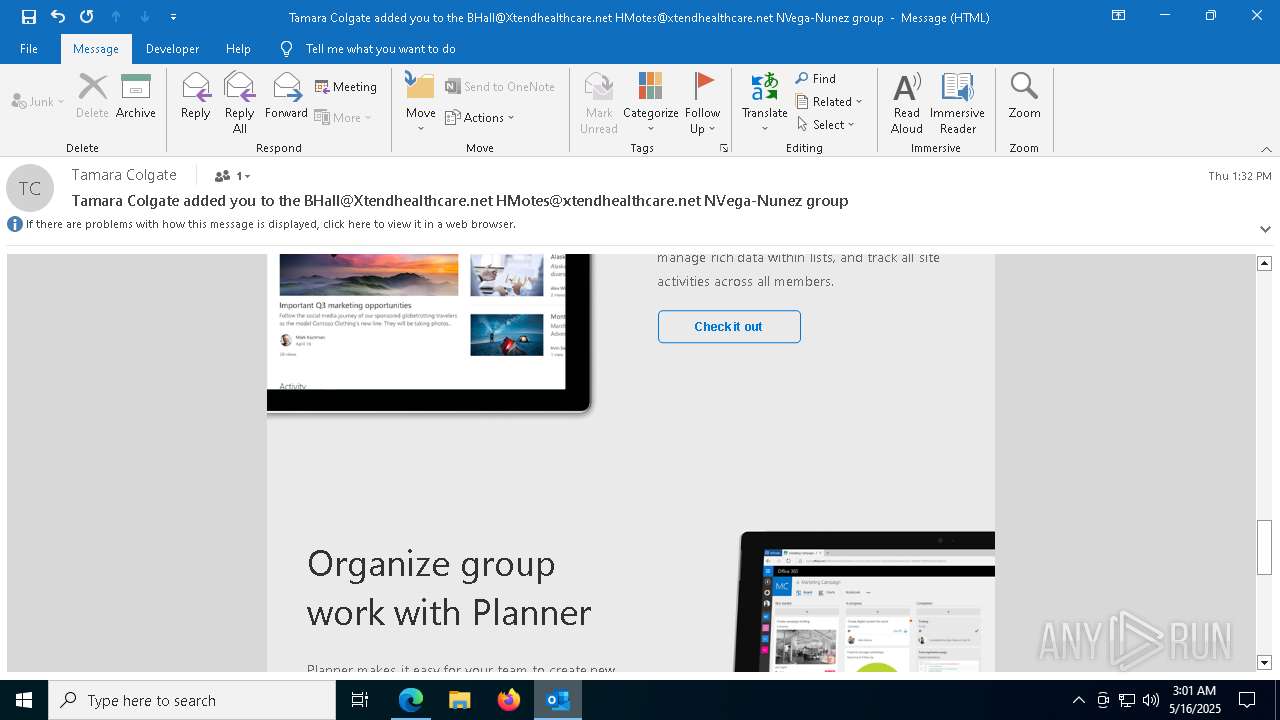Forward this email
1280x720 pixels.
286,96
